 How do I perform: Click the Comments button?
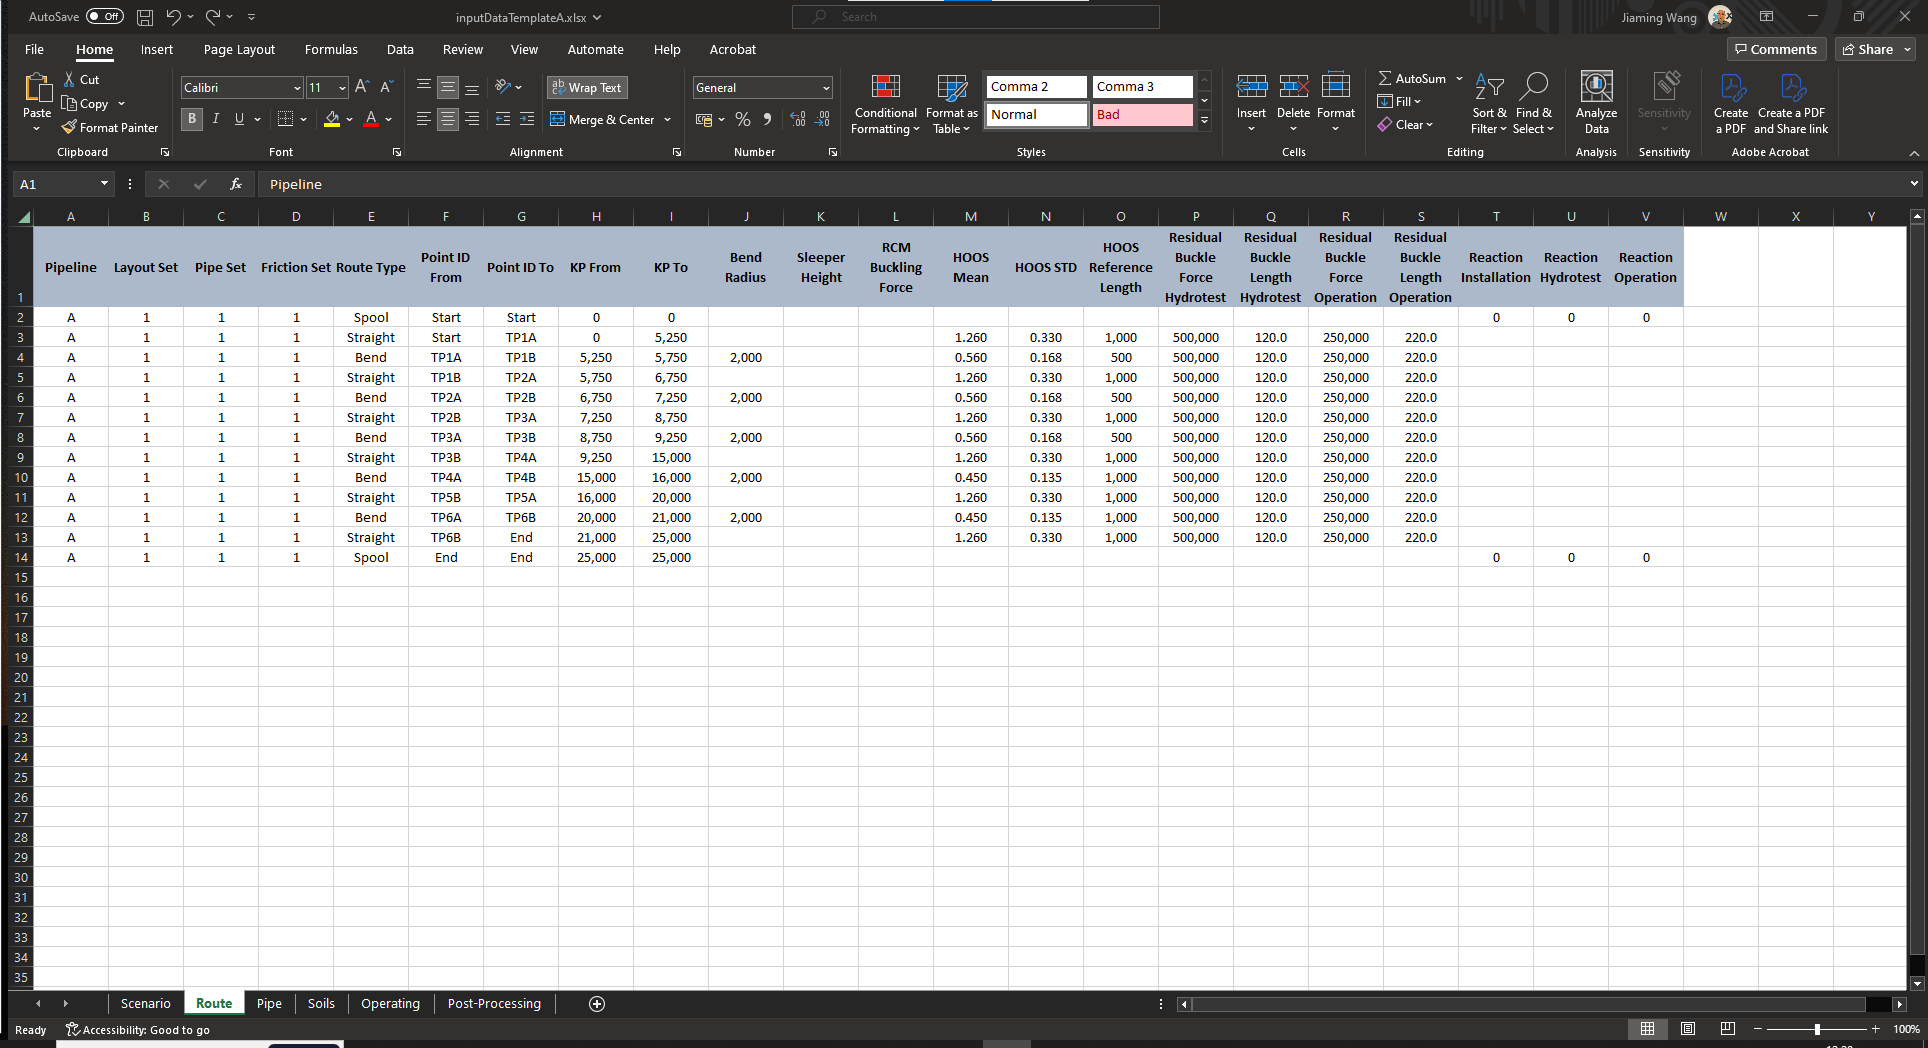[1776, 49]
